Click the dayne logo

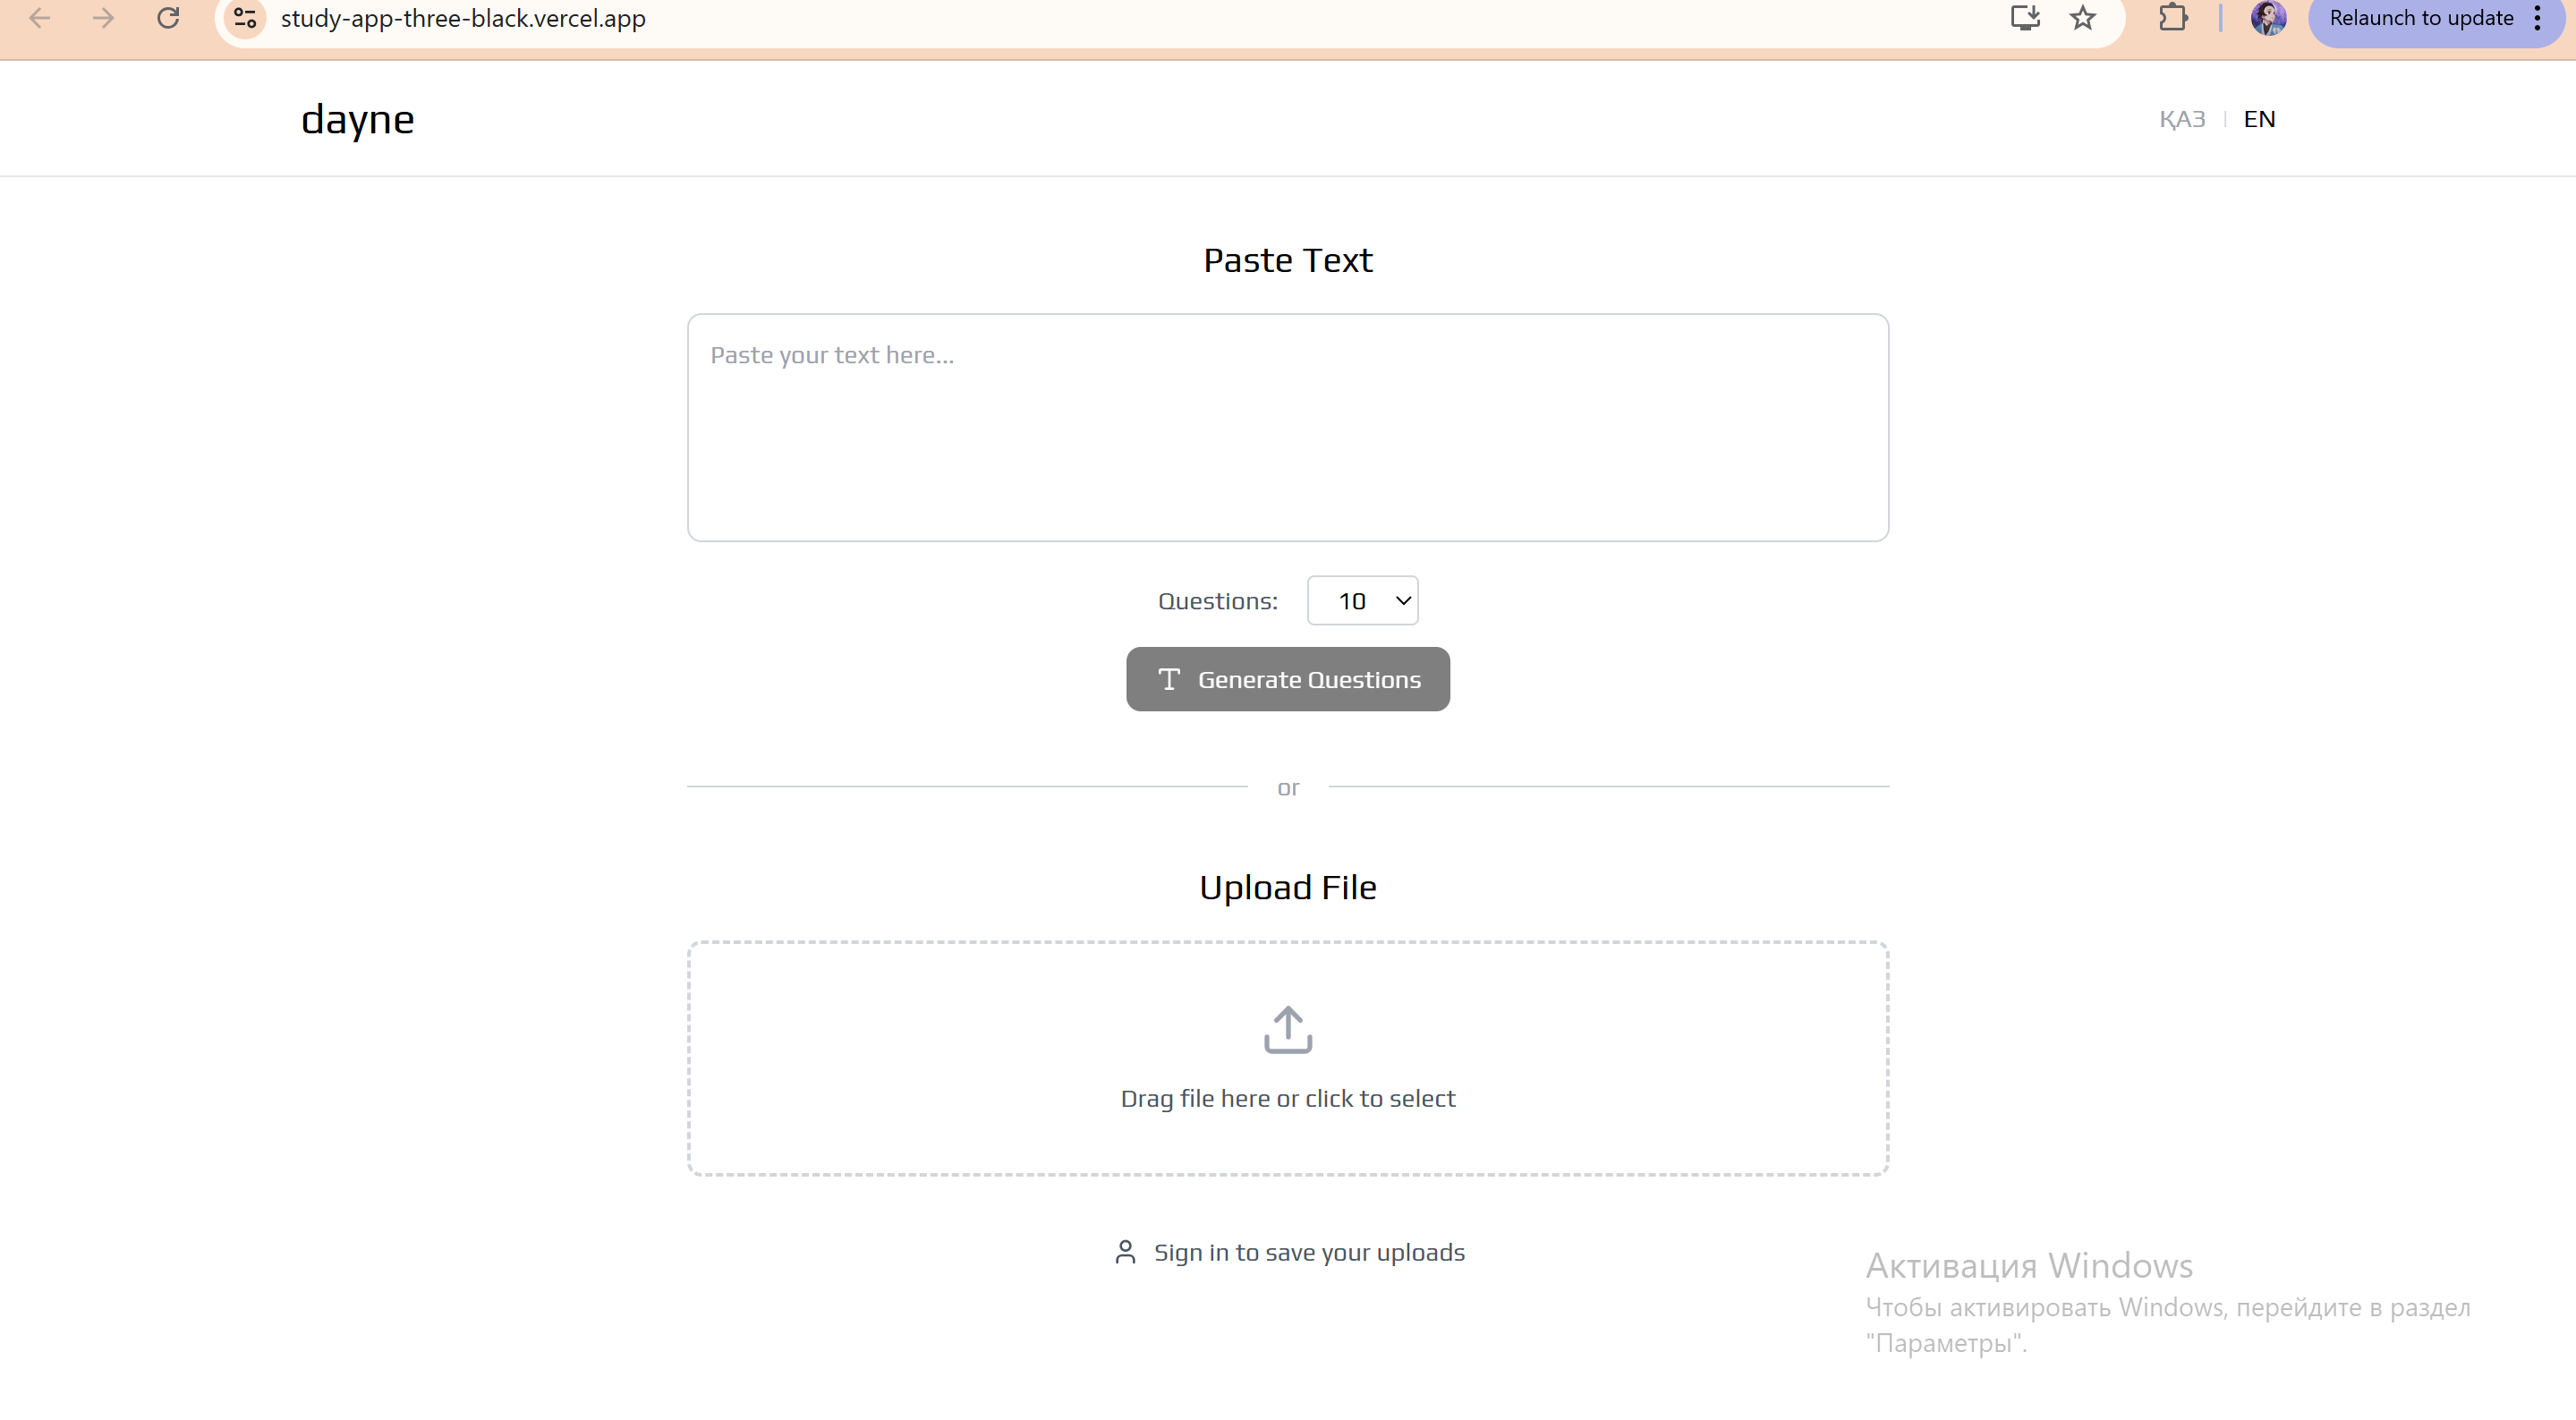[x=358, y=119]
